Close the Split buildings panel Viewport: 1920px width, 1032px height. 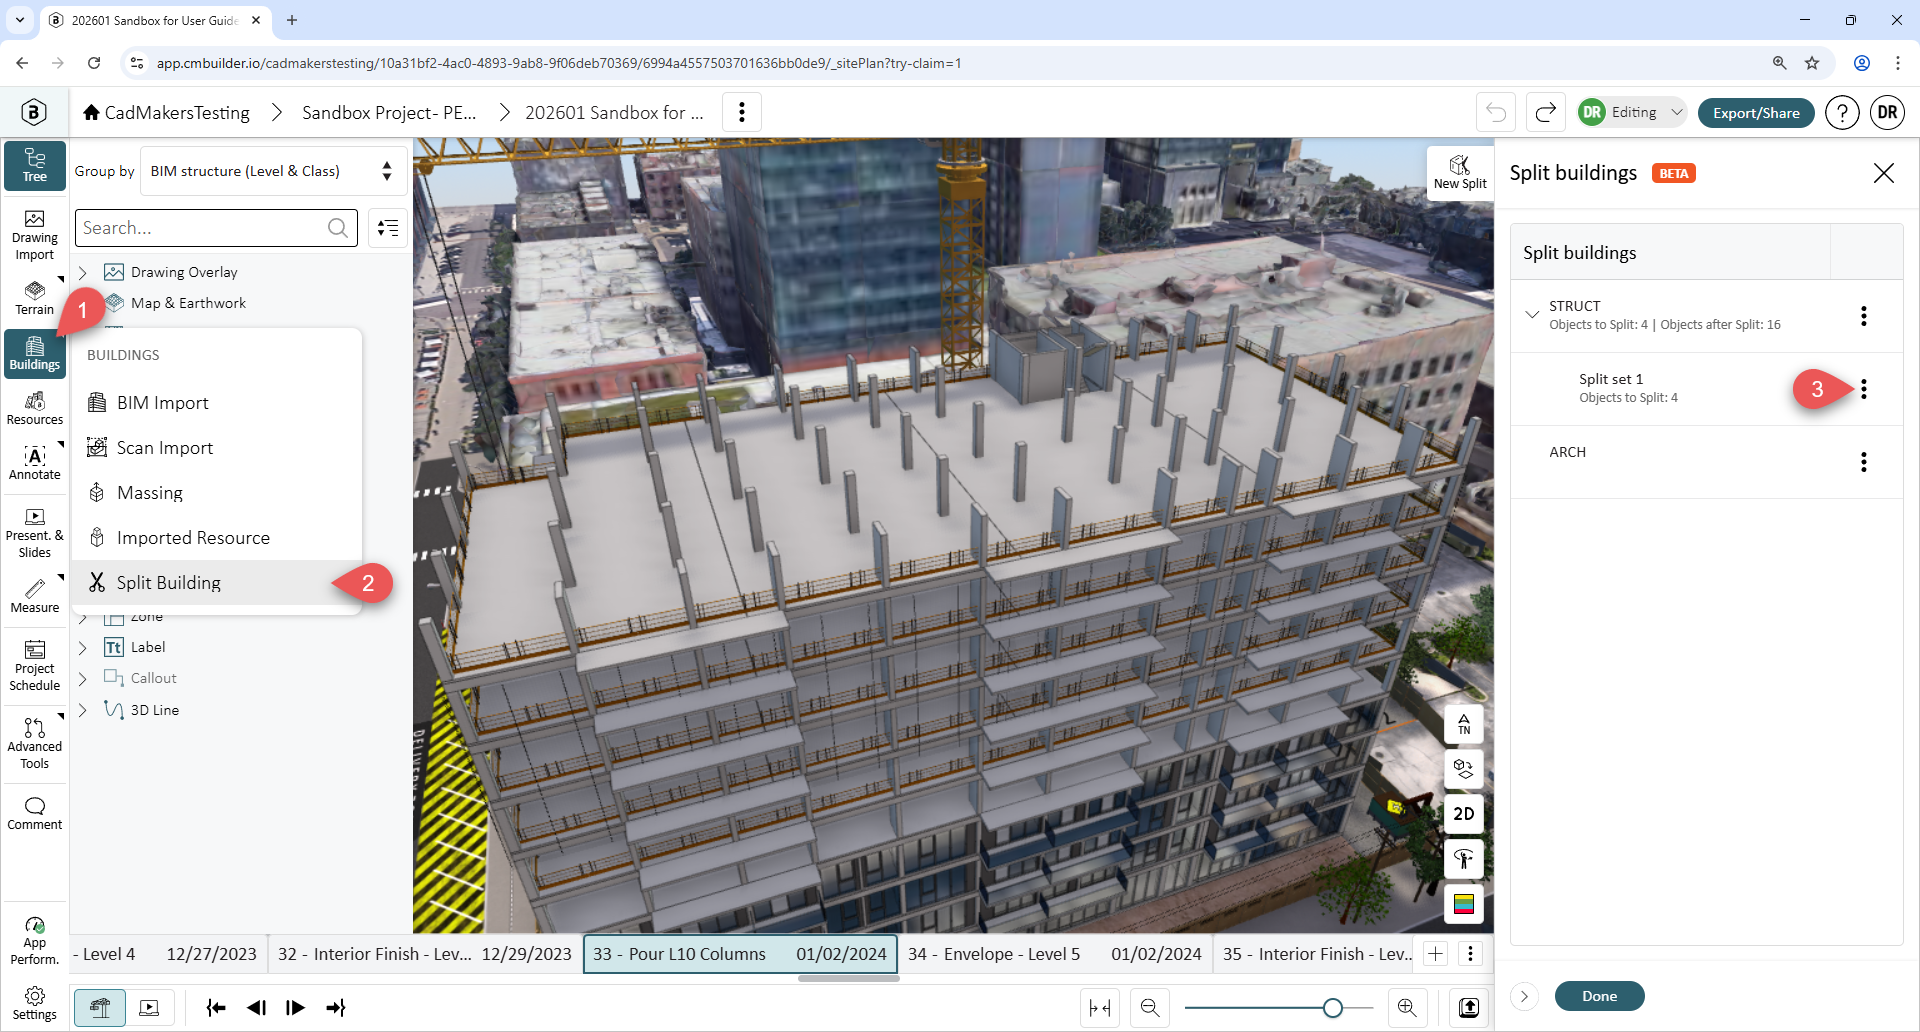click(1884, 173)
